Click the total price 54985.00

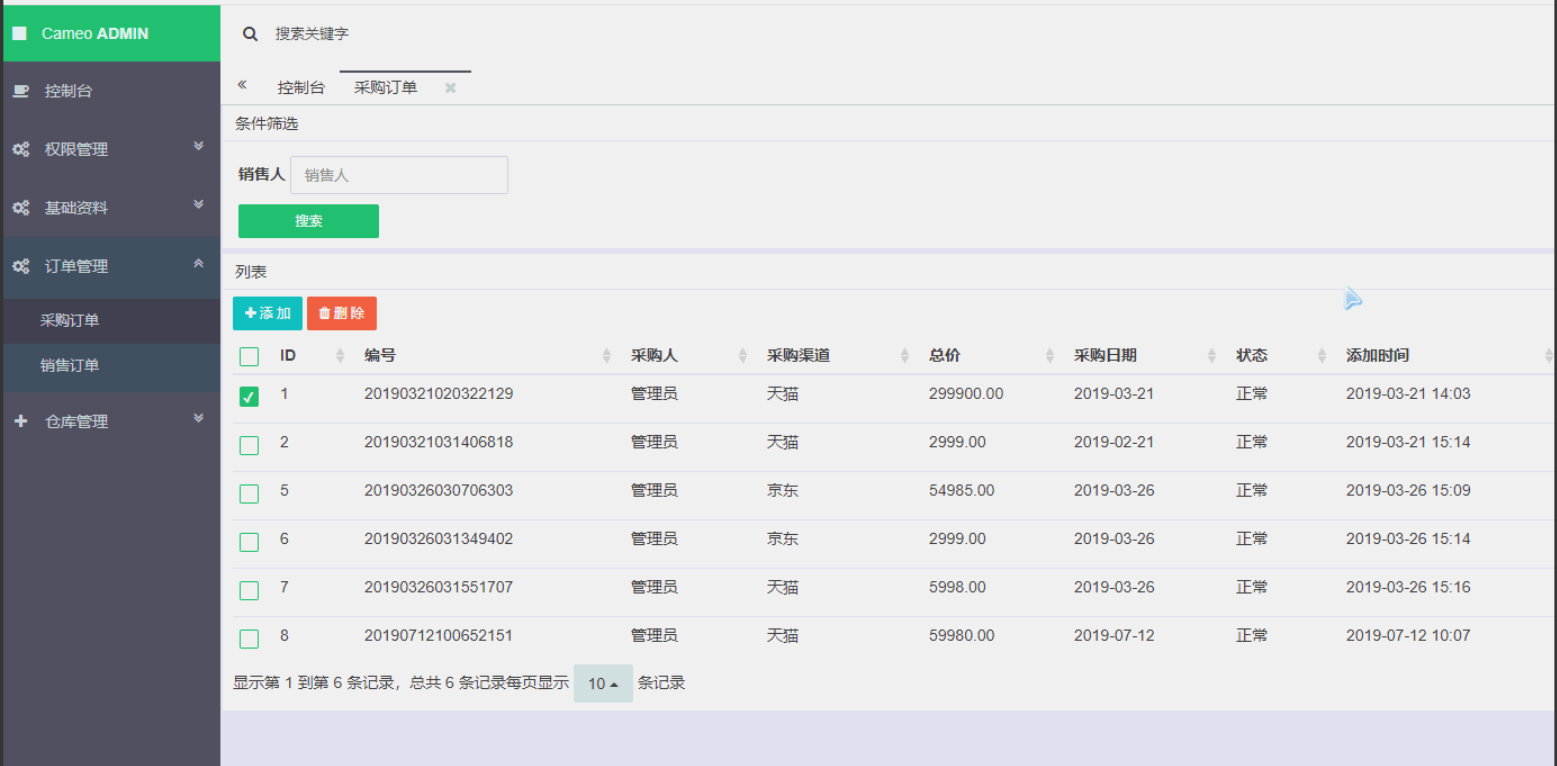(962, 491)
